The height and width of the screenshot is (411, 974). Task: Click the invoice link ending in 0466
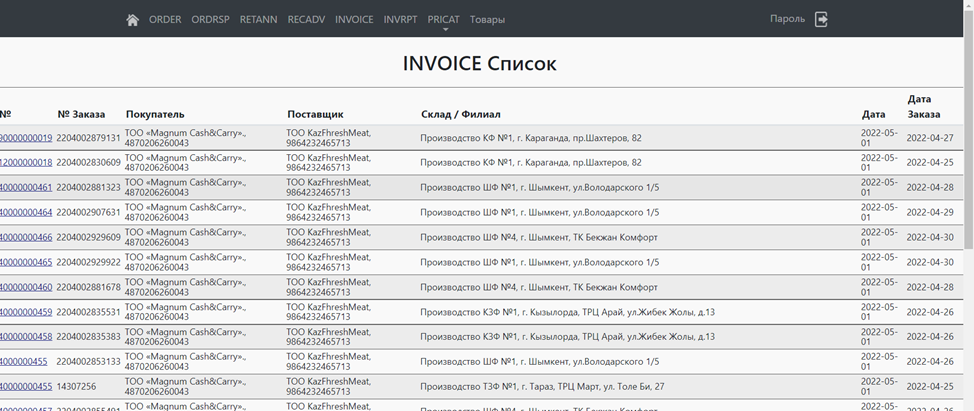click(26, 237)
